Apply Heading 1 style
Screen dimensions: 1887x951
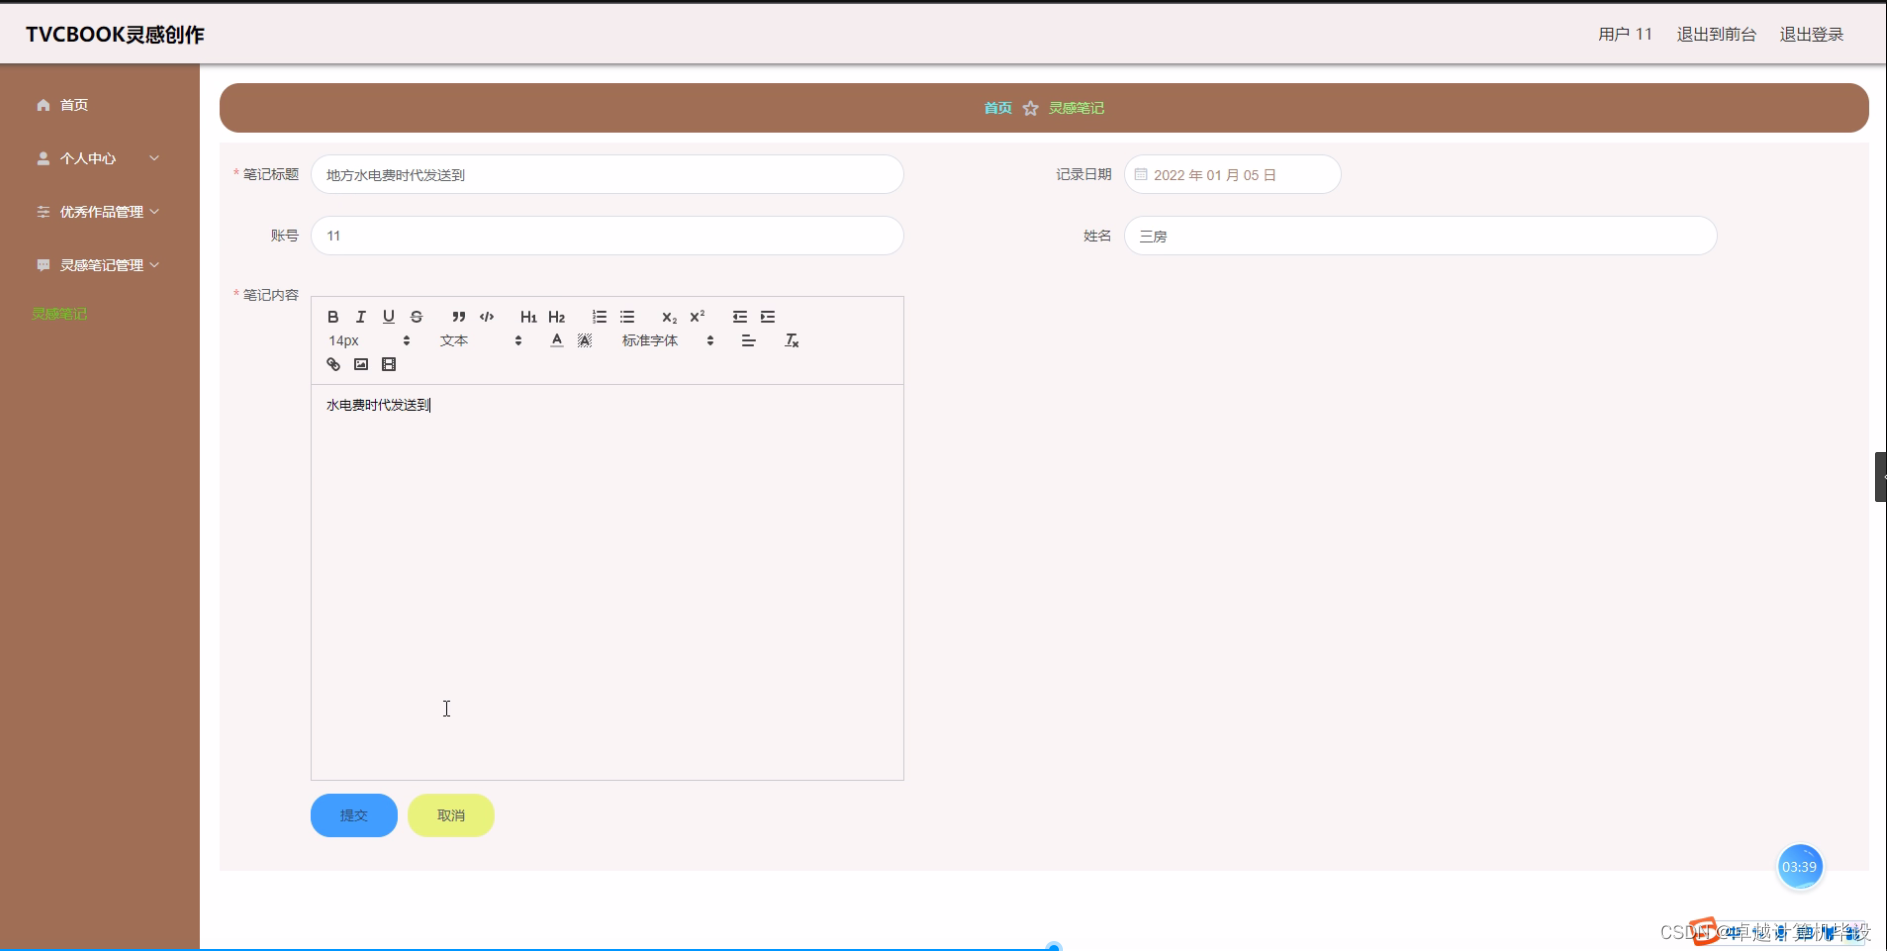(529, 317)
